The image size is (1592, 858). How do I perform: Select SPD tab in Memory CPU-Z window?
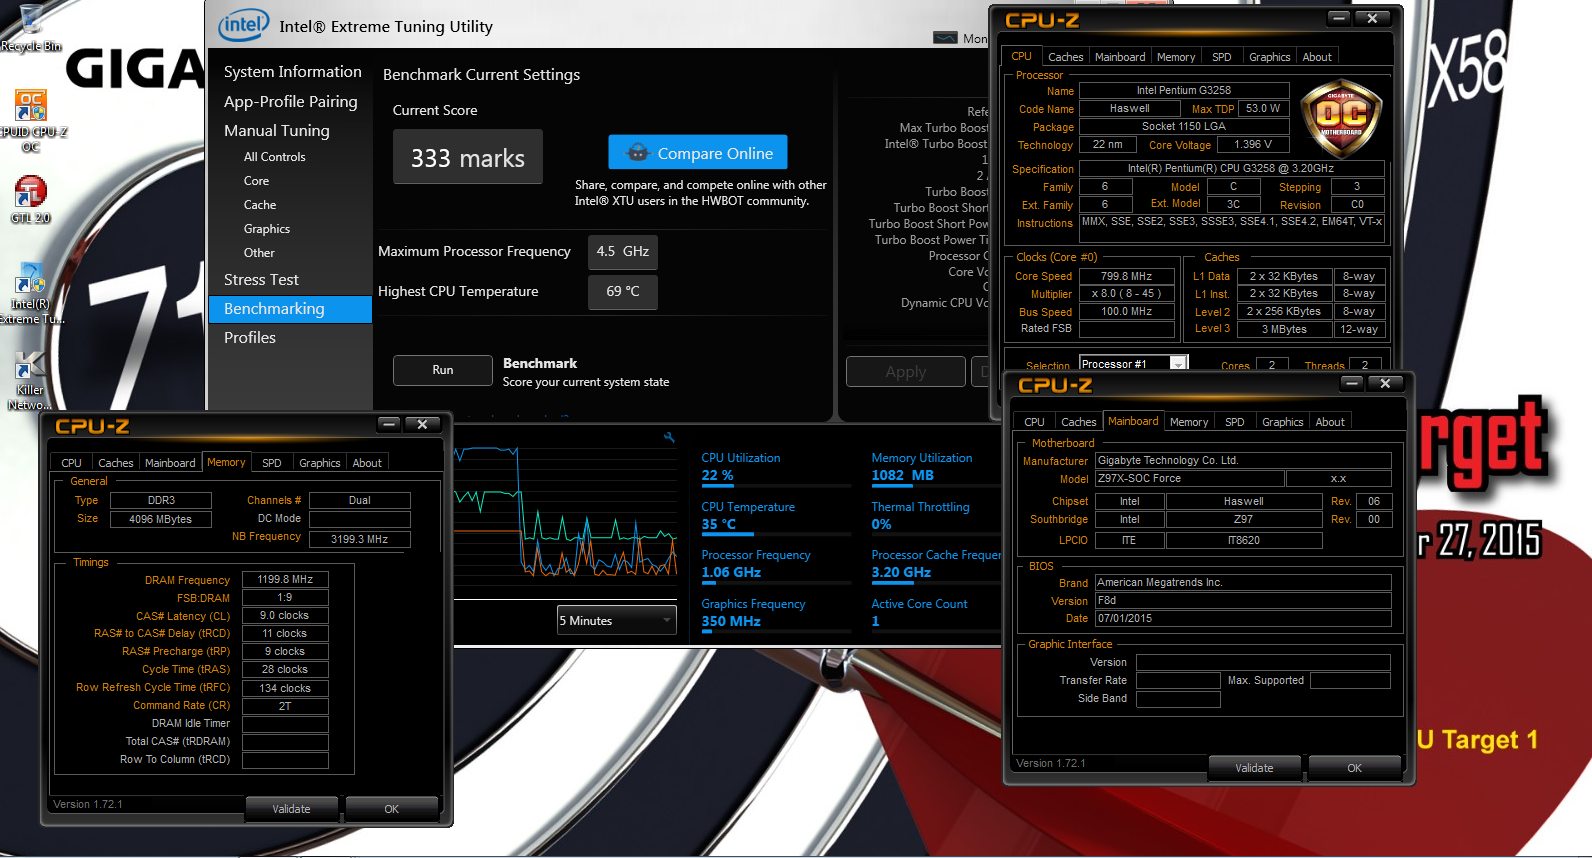(272, 463)
